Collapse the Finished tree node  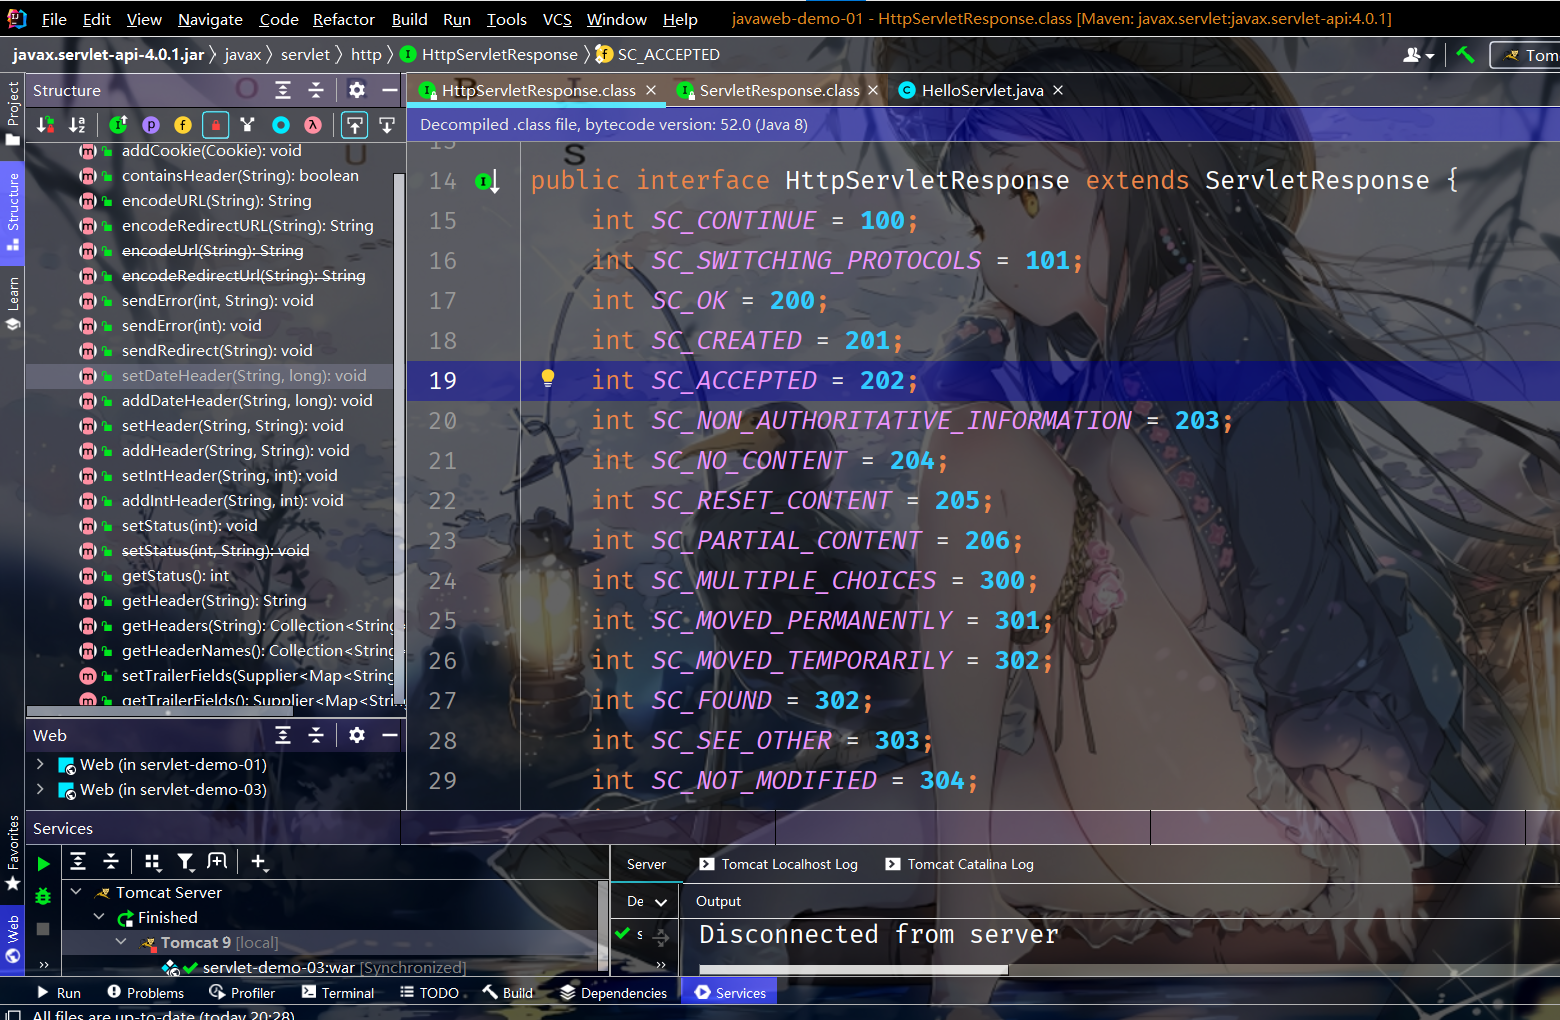point(99,916)
